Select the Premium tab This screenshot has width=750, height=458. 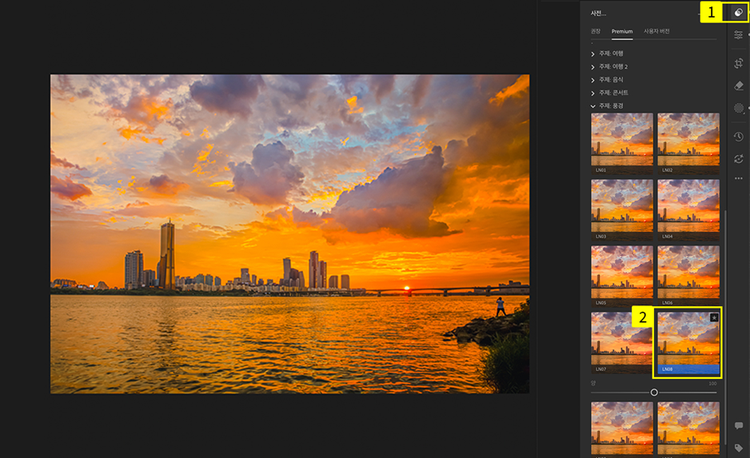[623, 31]
